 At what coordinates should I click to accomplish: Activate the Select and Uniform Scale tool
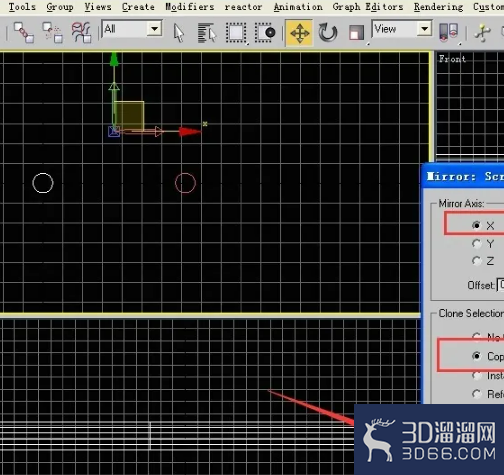click(x=356, y=33)
